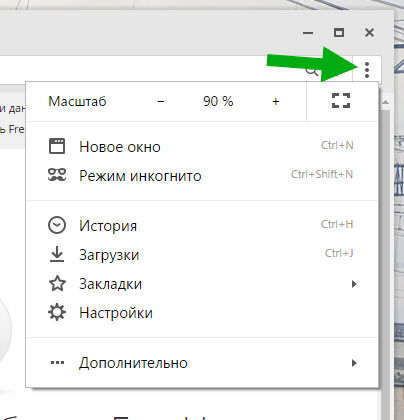Increase zoom with the plus button
This screenshot has width=404, height=420.
coord(276,101)
